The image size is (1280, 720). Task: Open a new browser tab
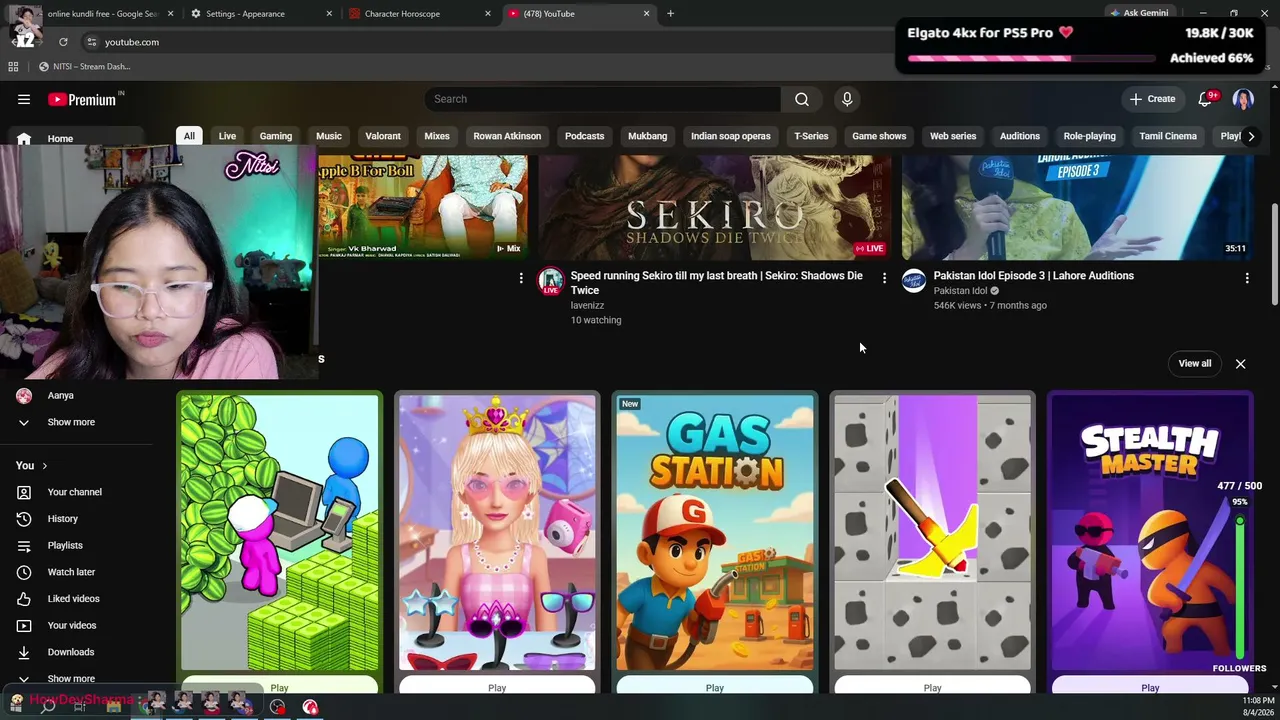click(x=670, y=13)
